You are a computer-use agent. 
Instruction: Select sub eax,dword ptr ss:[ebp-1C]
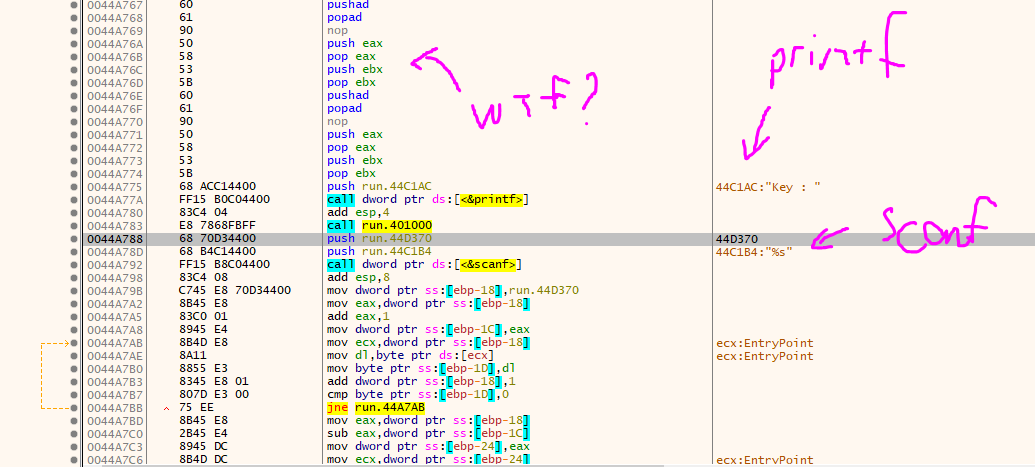tap(429, 433)
